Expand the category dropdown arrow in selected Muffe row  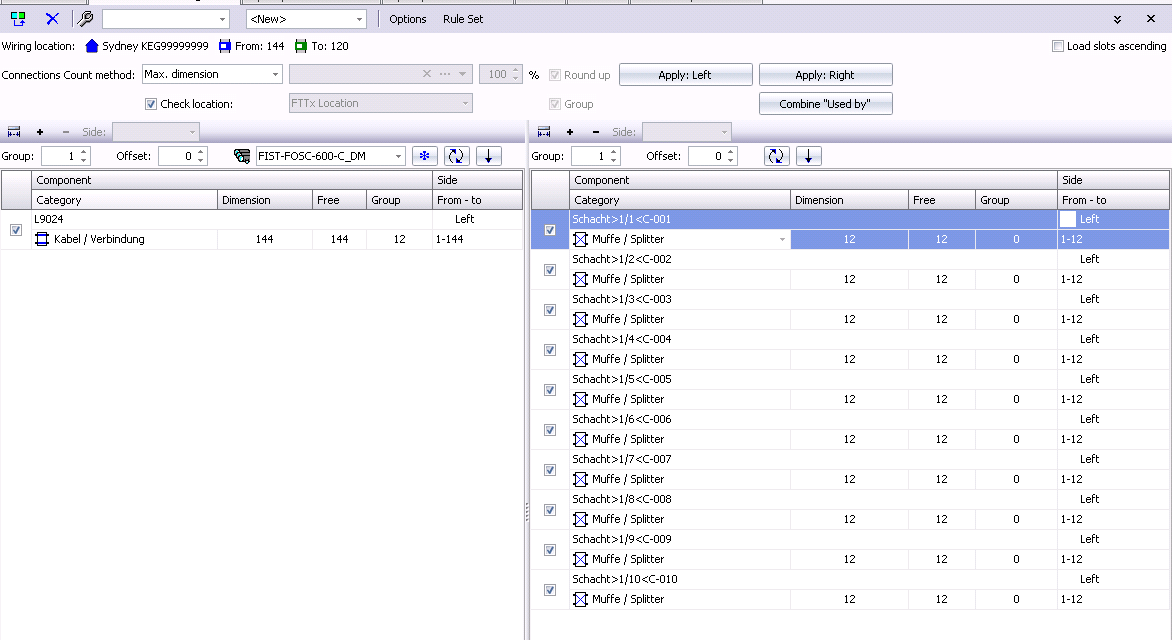[782, 239]
